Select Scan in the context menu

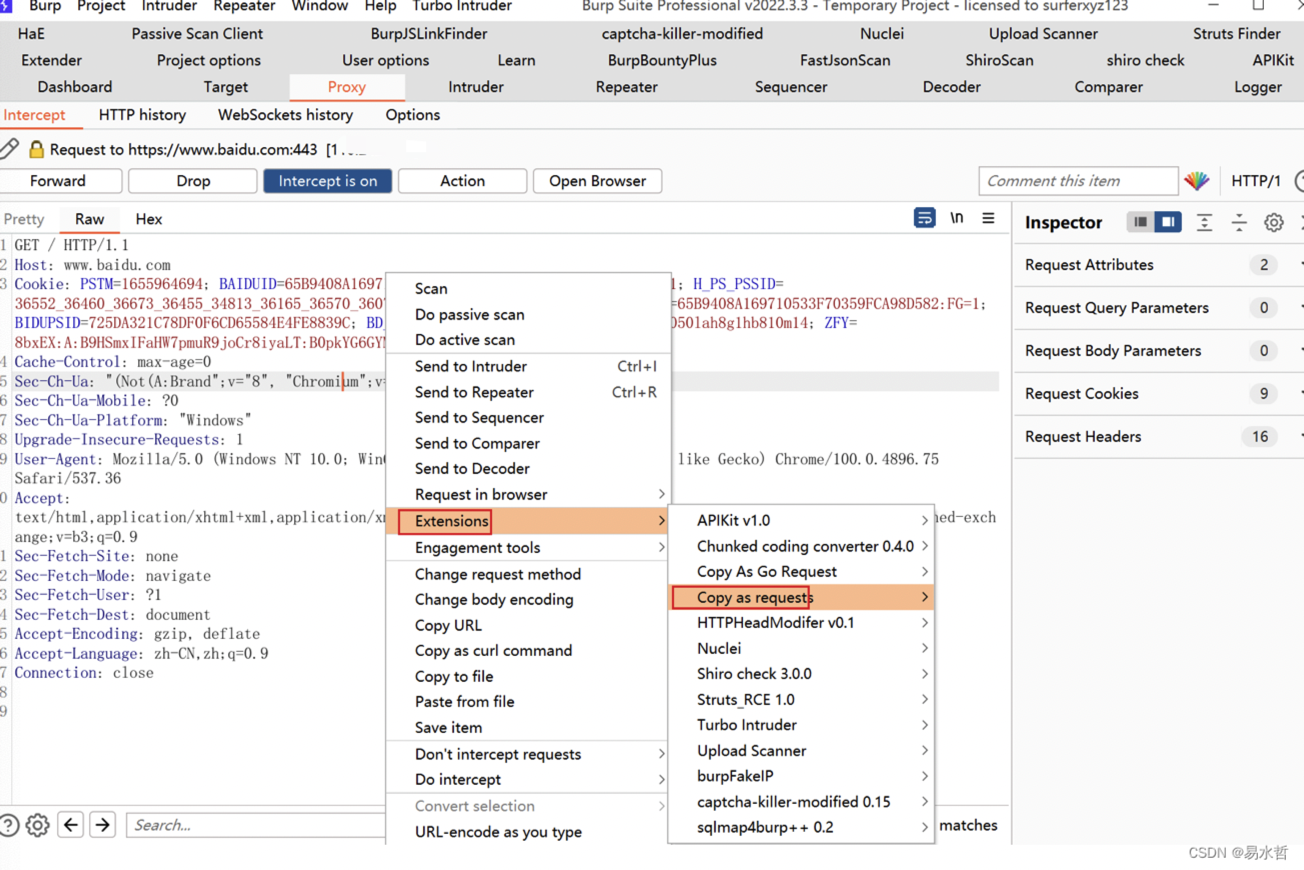pos(528,288)
